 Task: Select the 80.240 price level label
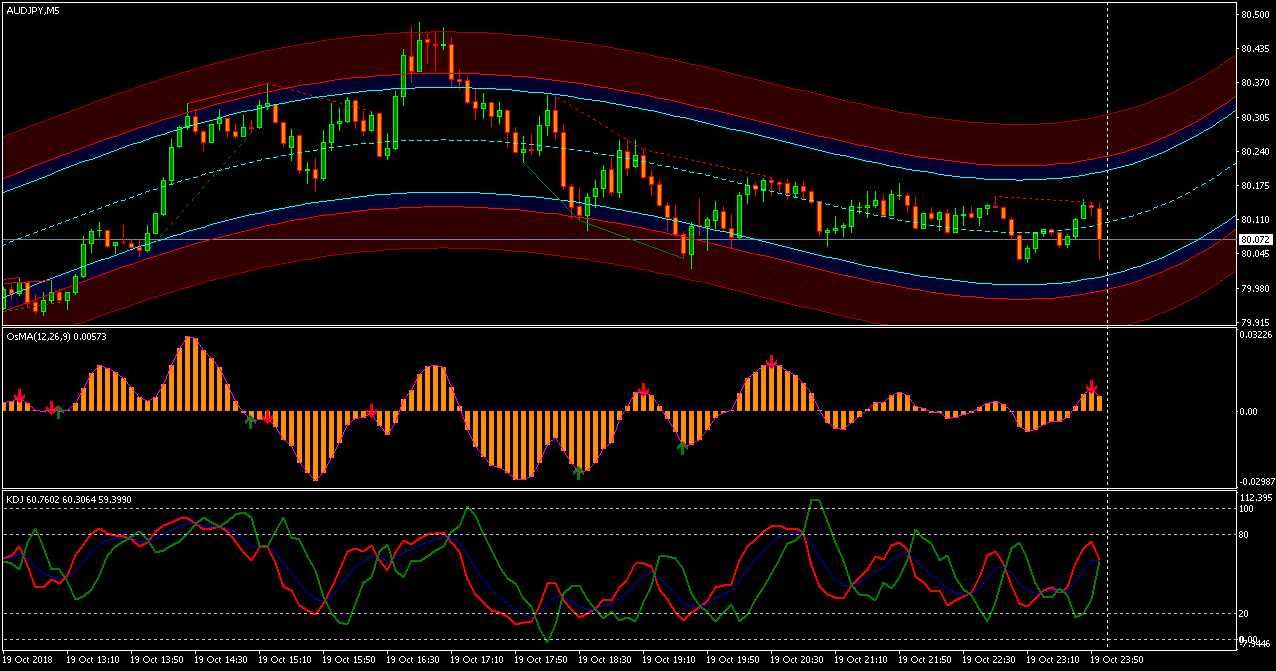click(1255, 151)
